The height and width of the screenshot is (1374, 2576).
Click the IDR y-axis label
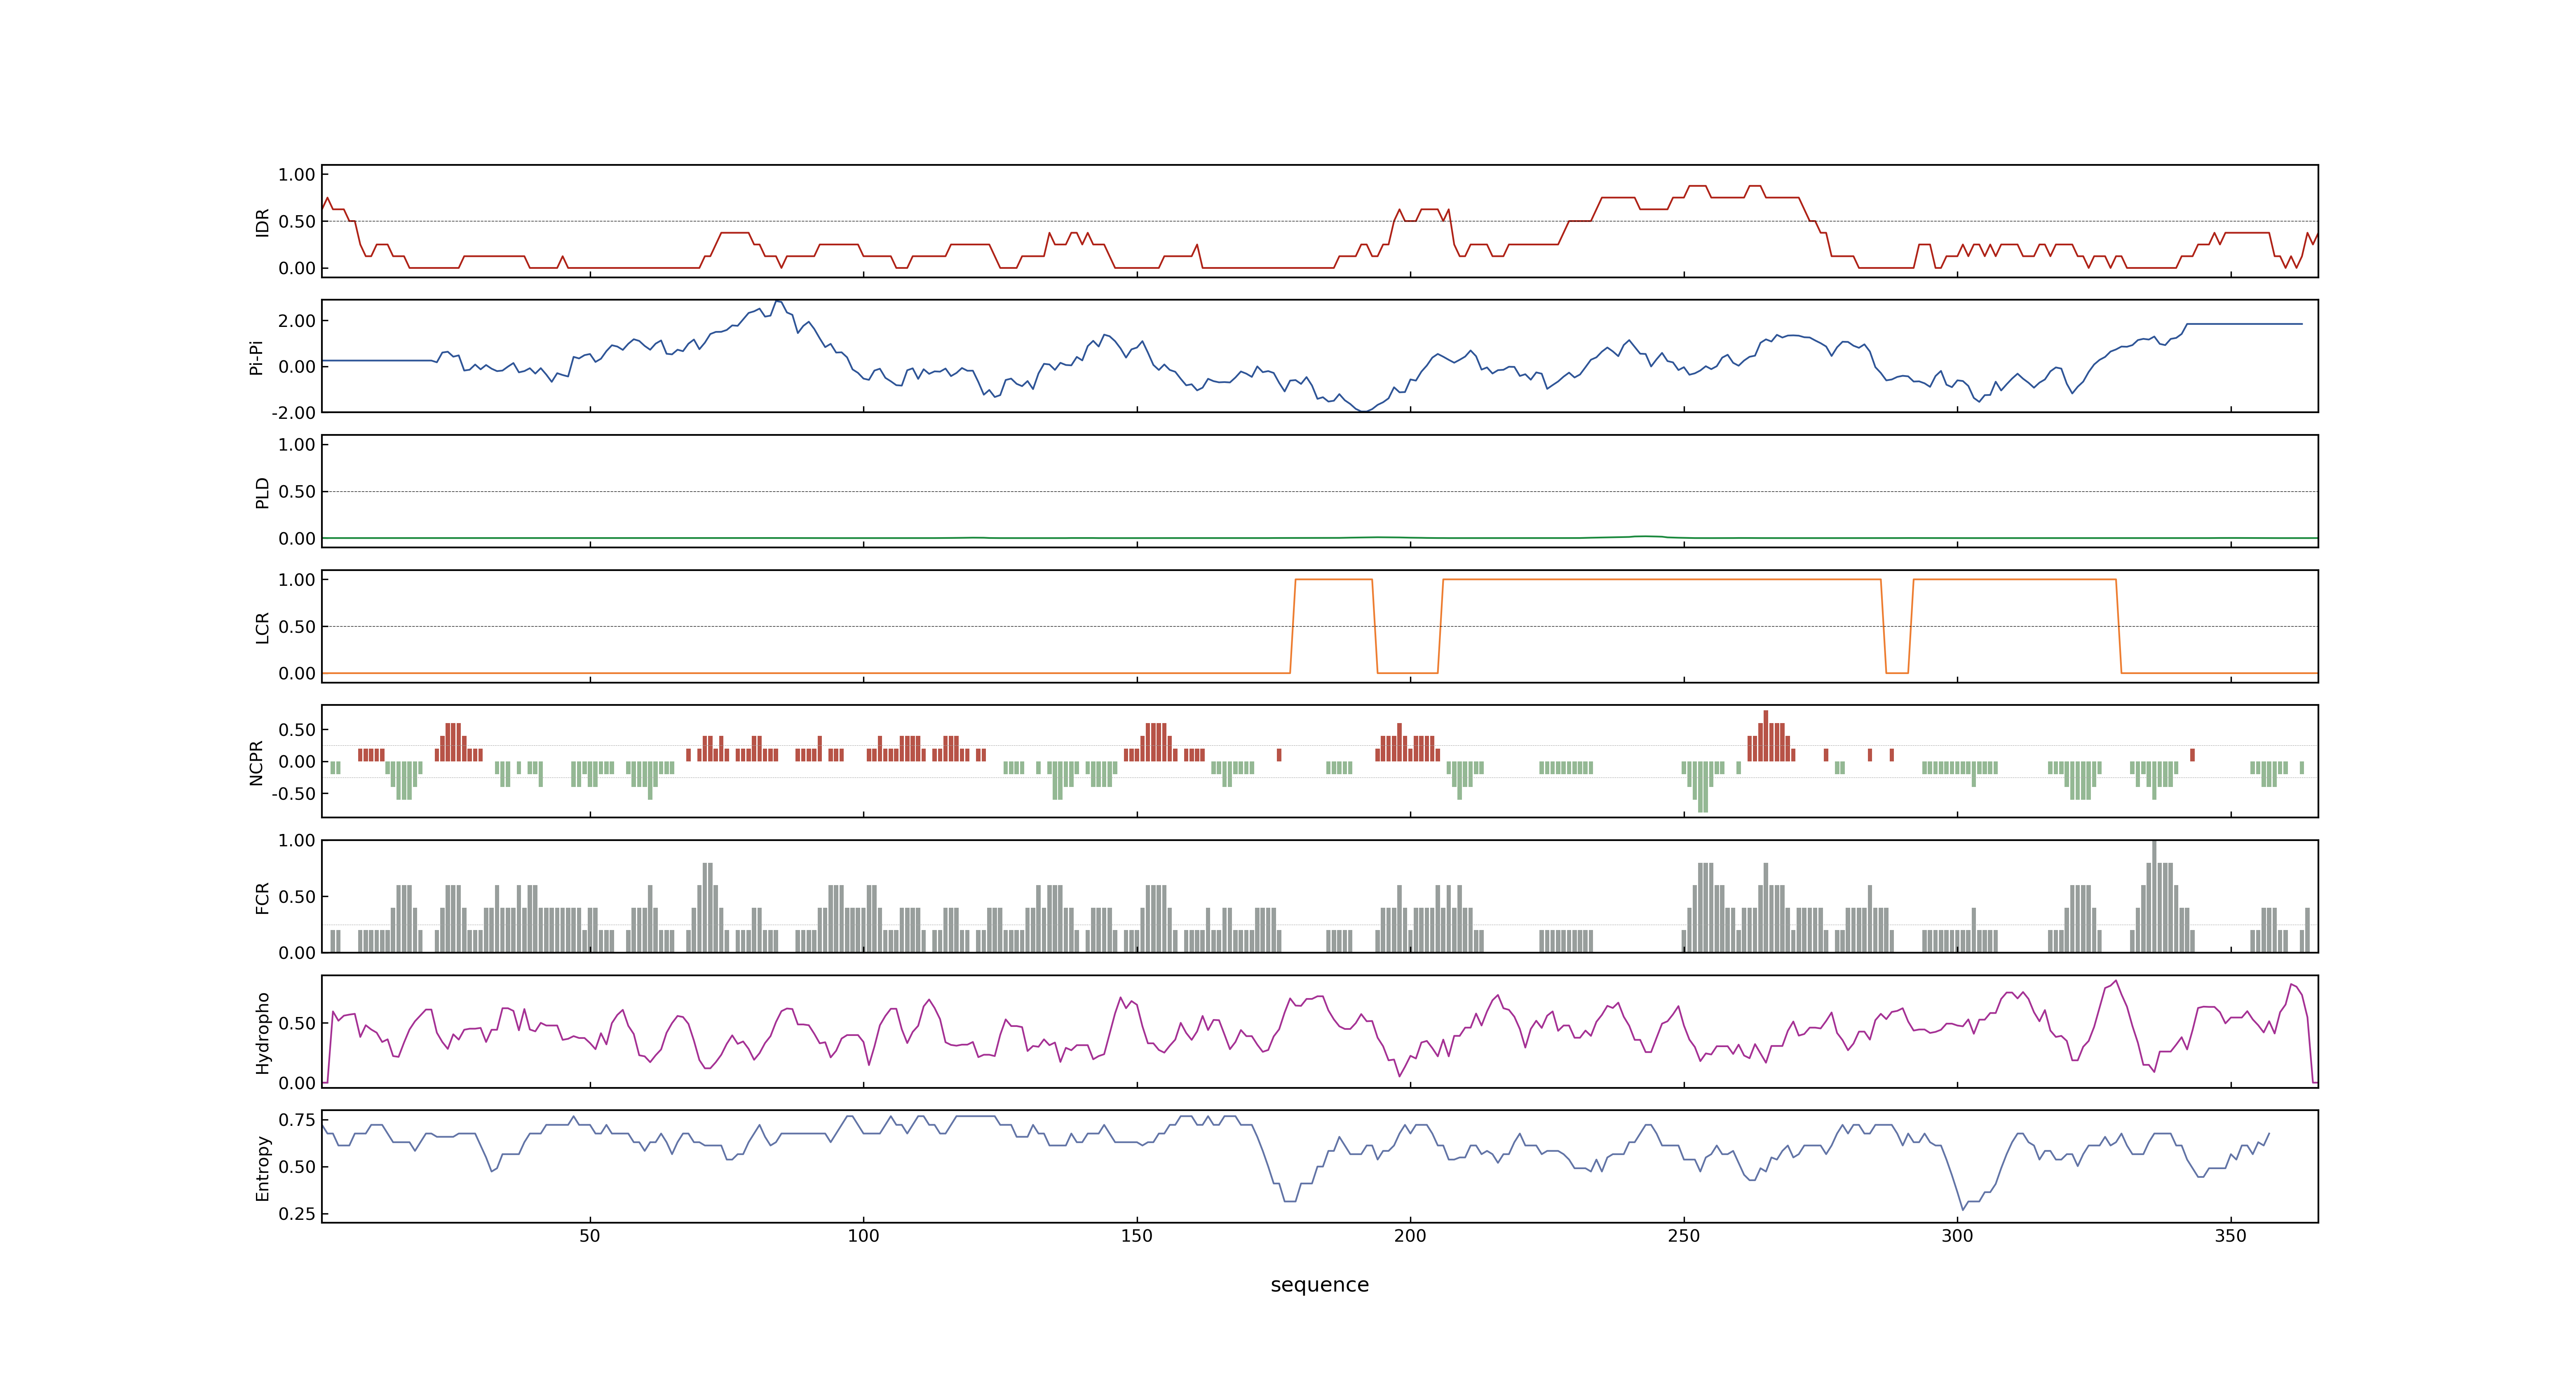pos(263,222)
